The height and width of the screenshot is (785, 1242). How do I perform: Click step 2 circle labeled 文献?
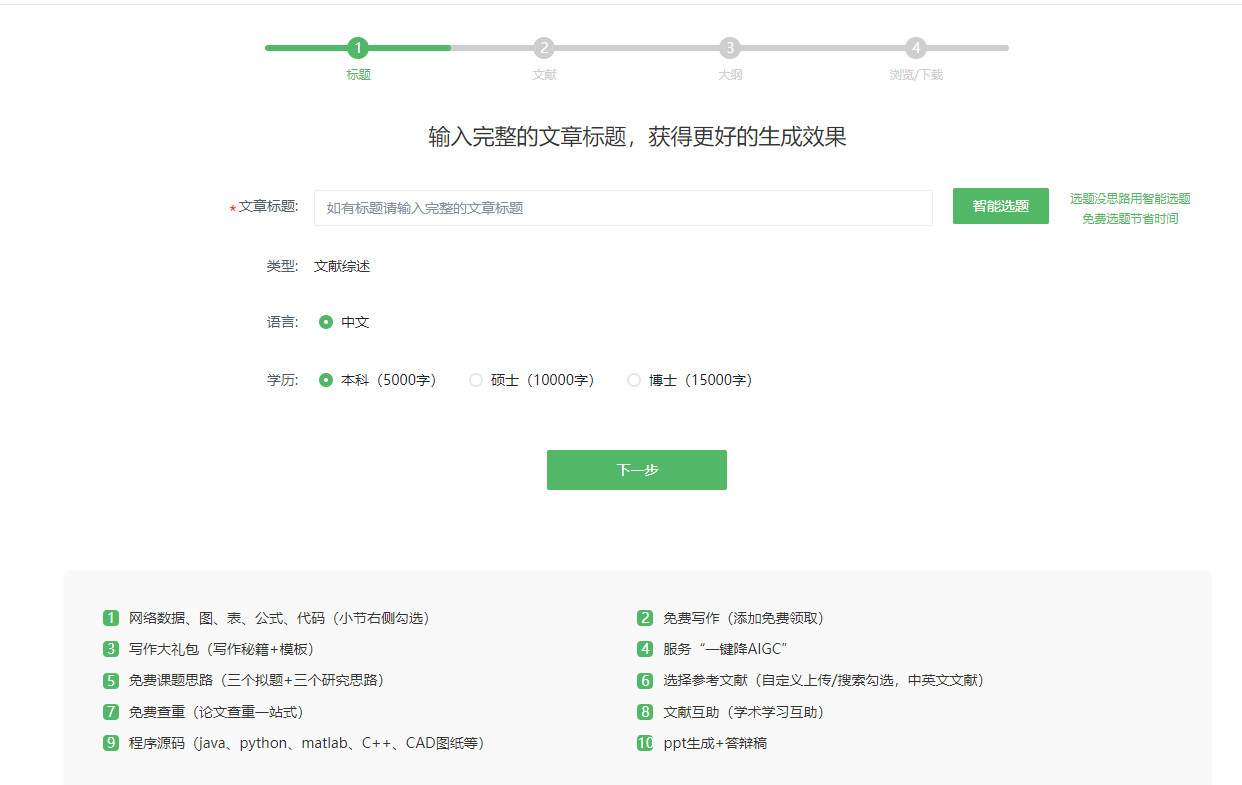(x=544, y=48)
